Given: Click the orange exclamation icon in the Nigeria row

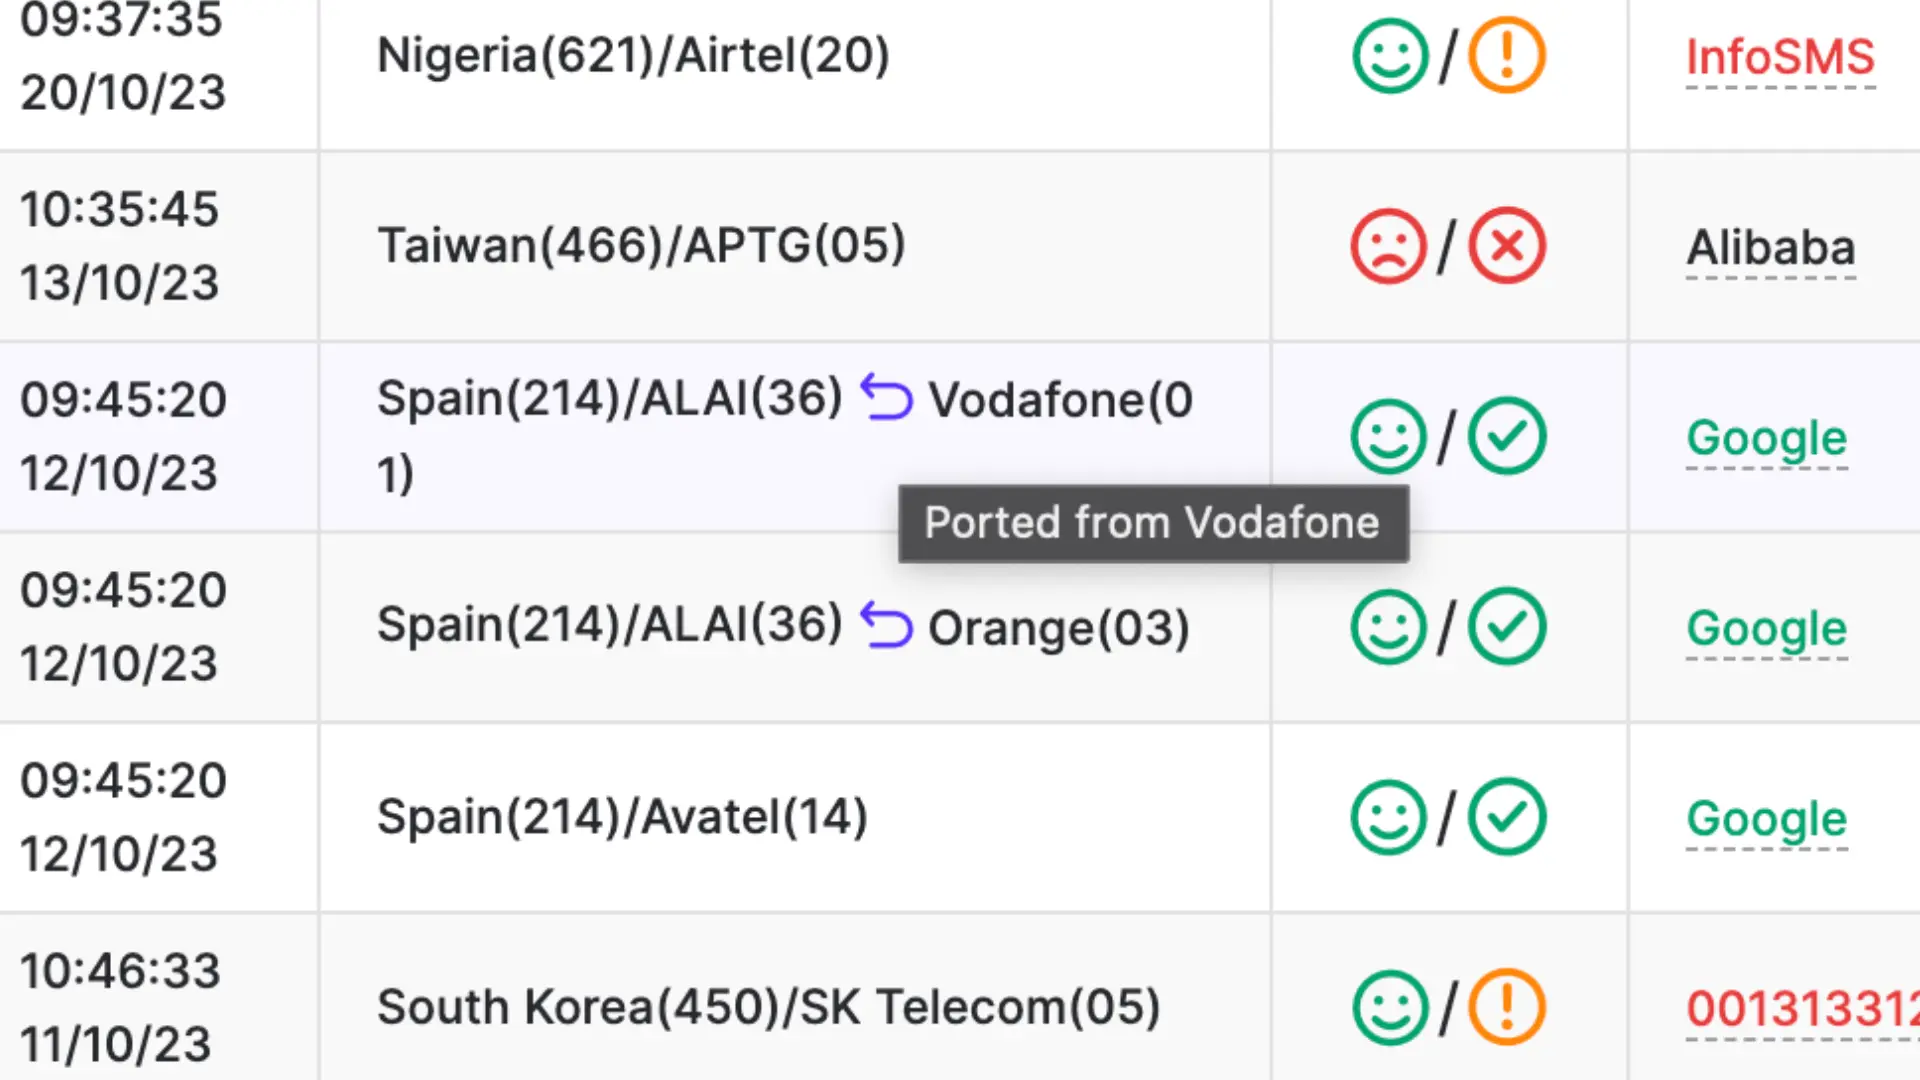Looking at the screenshot, I should coord(1507,56).
